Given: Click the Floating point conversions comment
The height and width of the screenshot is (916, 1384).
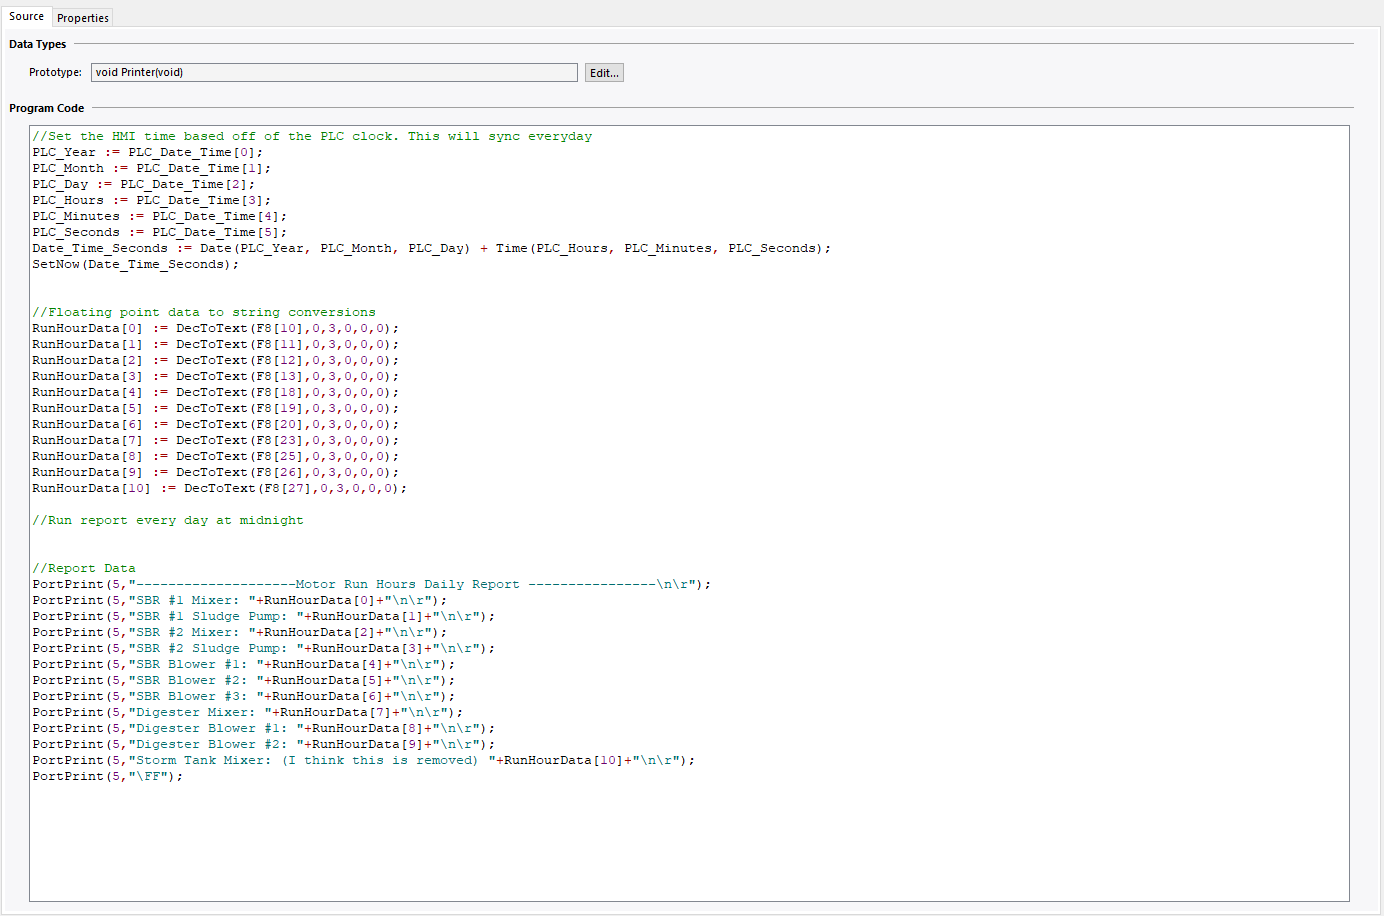Looking at the screenshot, I should coord(203,311).
